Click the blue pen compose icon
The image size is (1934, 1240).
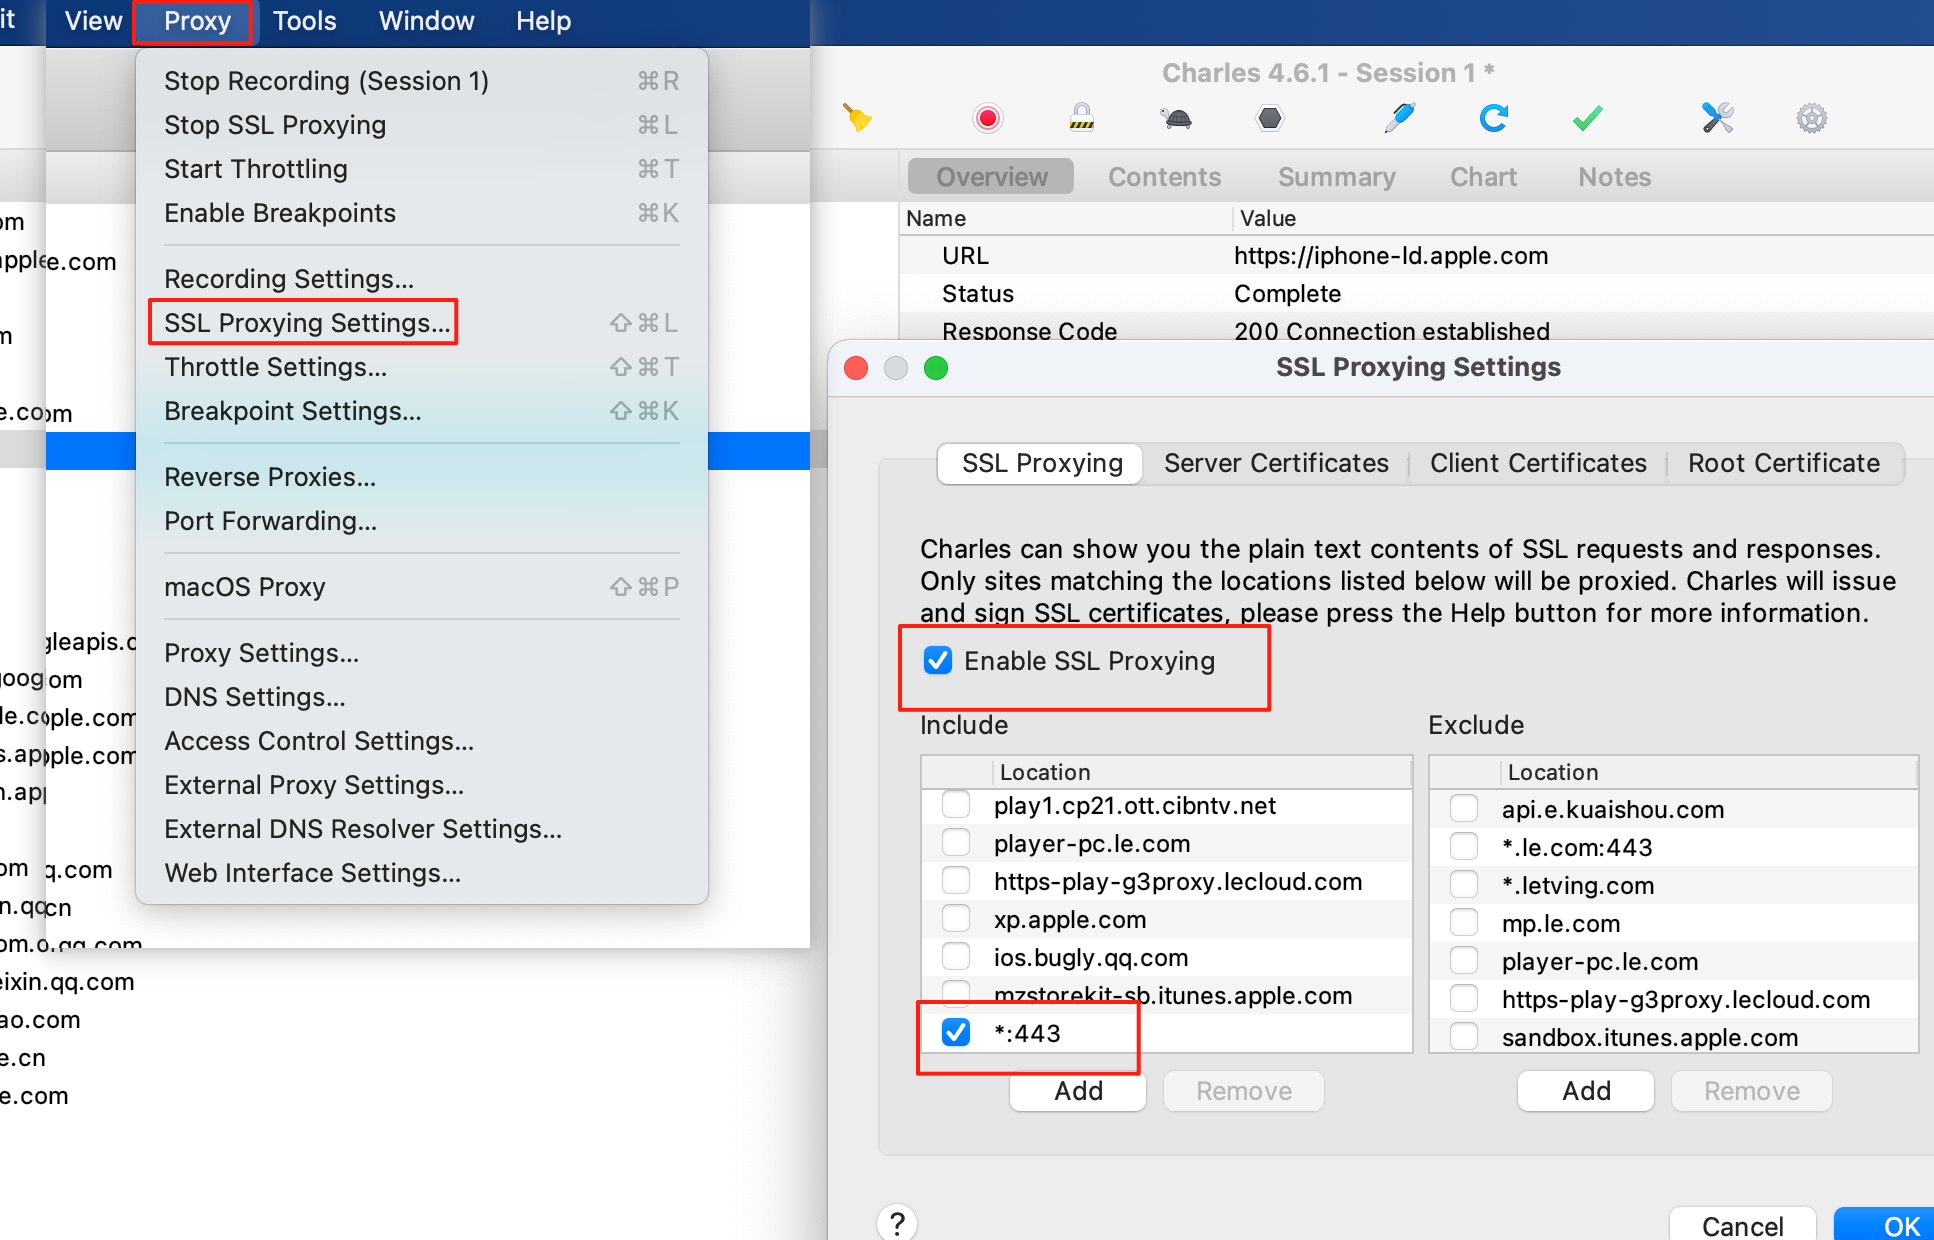click(x=1399, y=118)
